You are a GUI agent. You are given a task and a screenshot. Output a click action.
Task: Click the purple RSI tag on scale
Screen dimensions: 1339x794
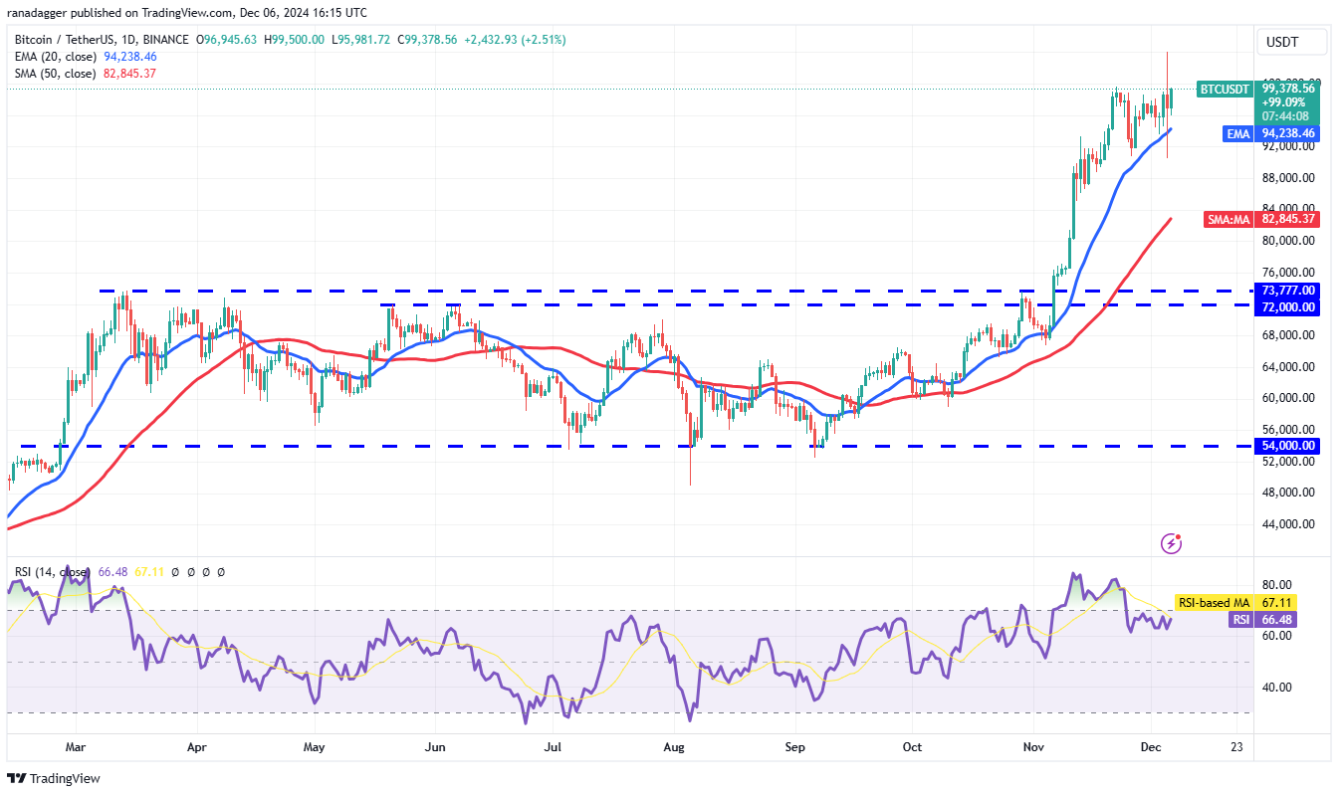click(x=1240, y=619)
